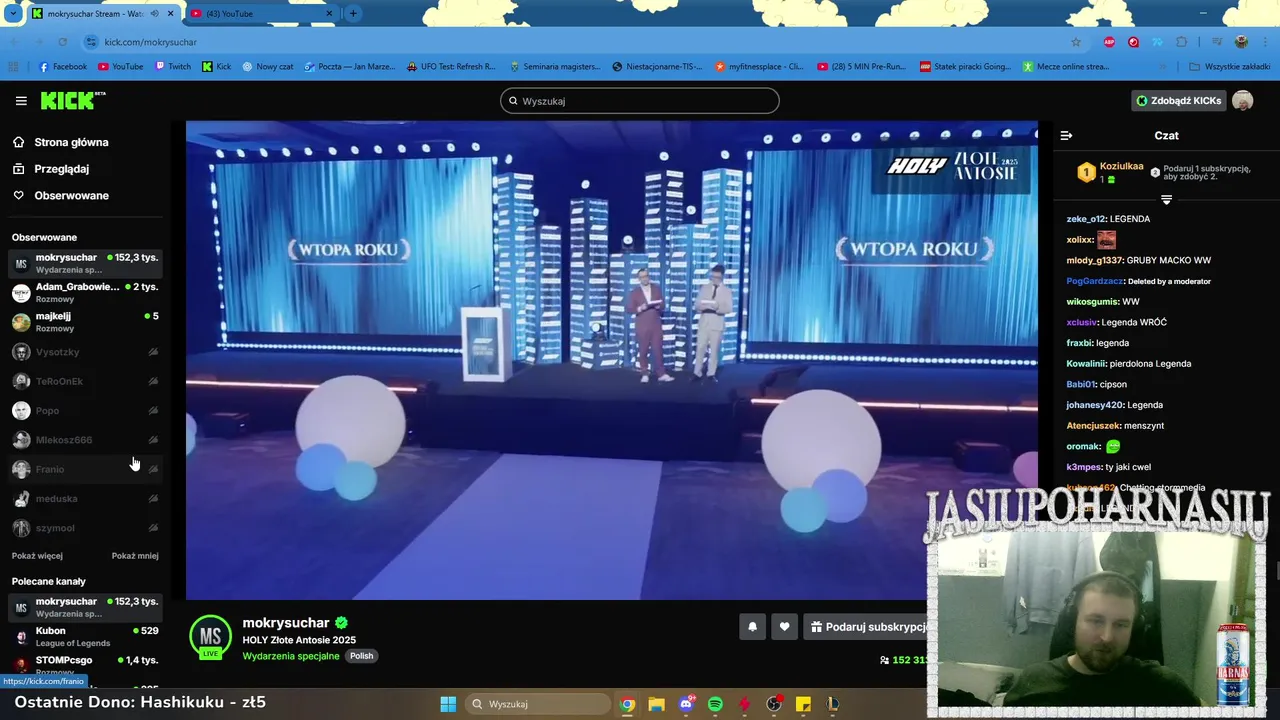The image size is (1280, 720).
Task: Open the user profile avatar menu
Action: pyautogui.click(x=1242, y=101)
